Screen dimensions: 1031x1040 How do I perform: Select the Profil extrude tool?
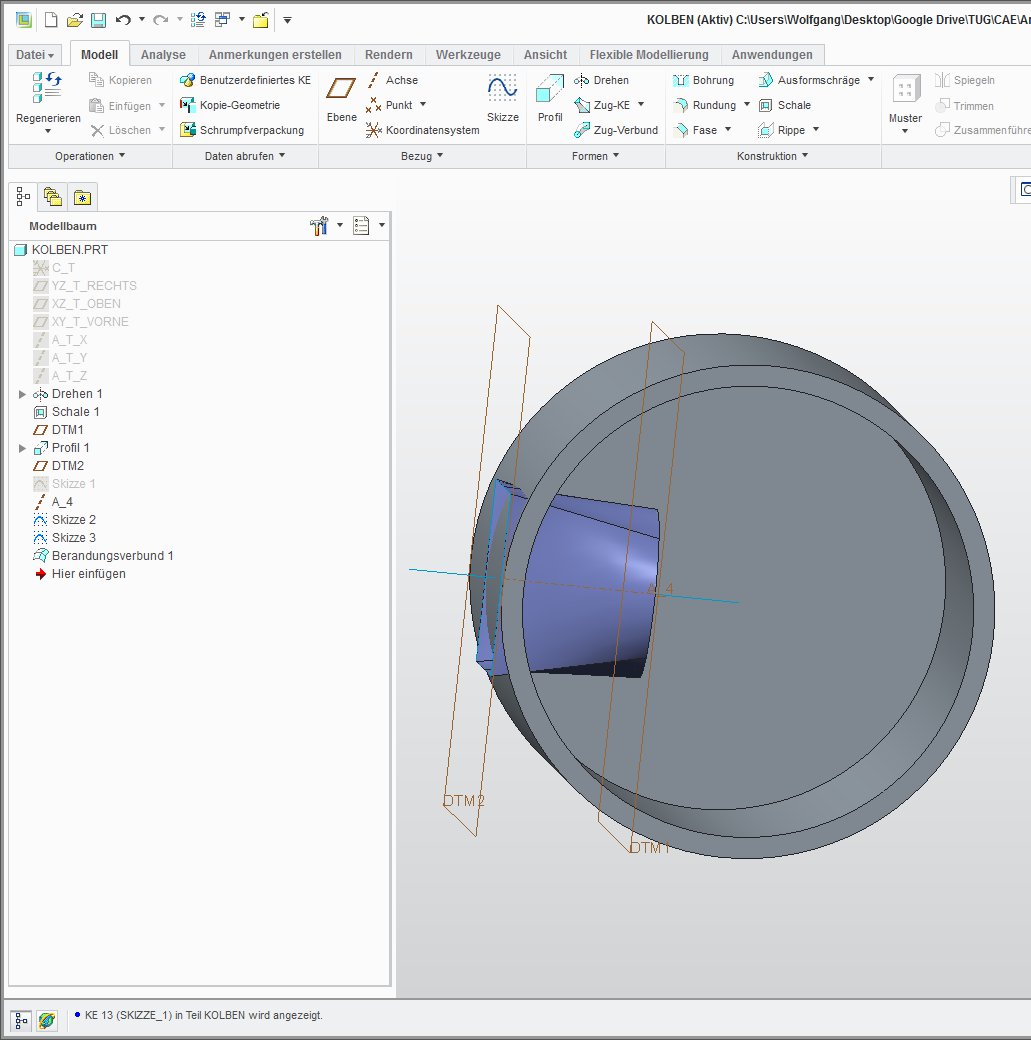point(549,99)
